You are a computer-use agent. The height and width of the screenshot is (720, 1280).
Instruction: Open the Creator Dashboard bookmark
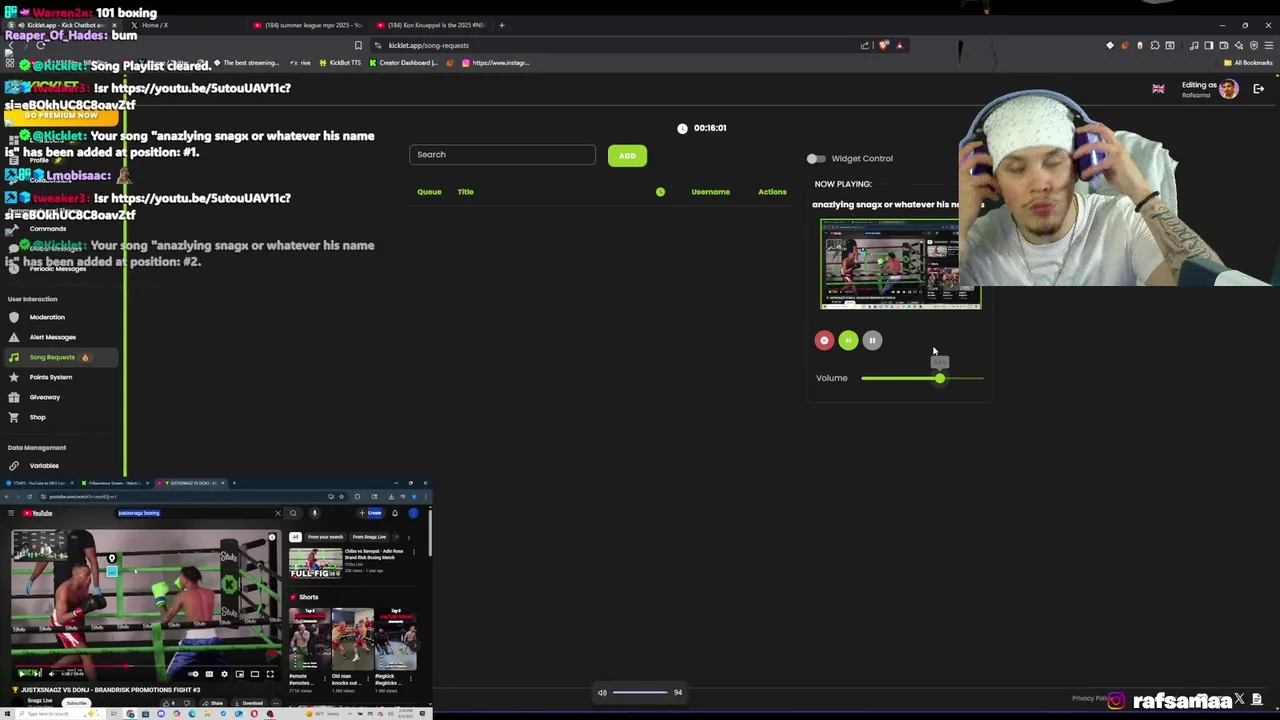tap(403, 63)
